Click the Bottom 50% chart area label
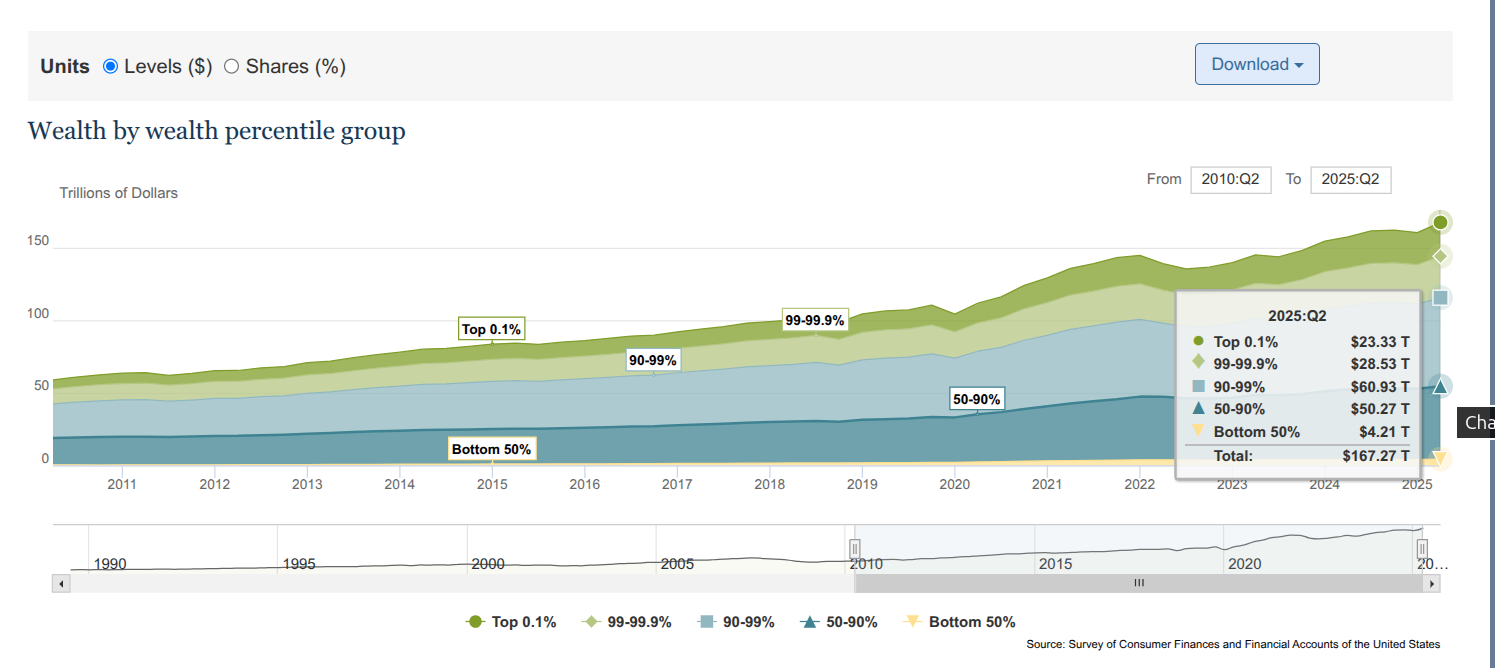Image resolution: width=1495 pixels, height=668 pixels. coord(491,449)
